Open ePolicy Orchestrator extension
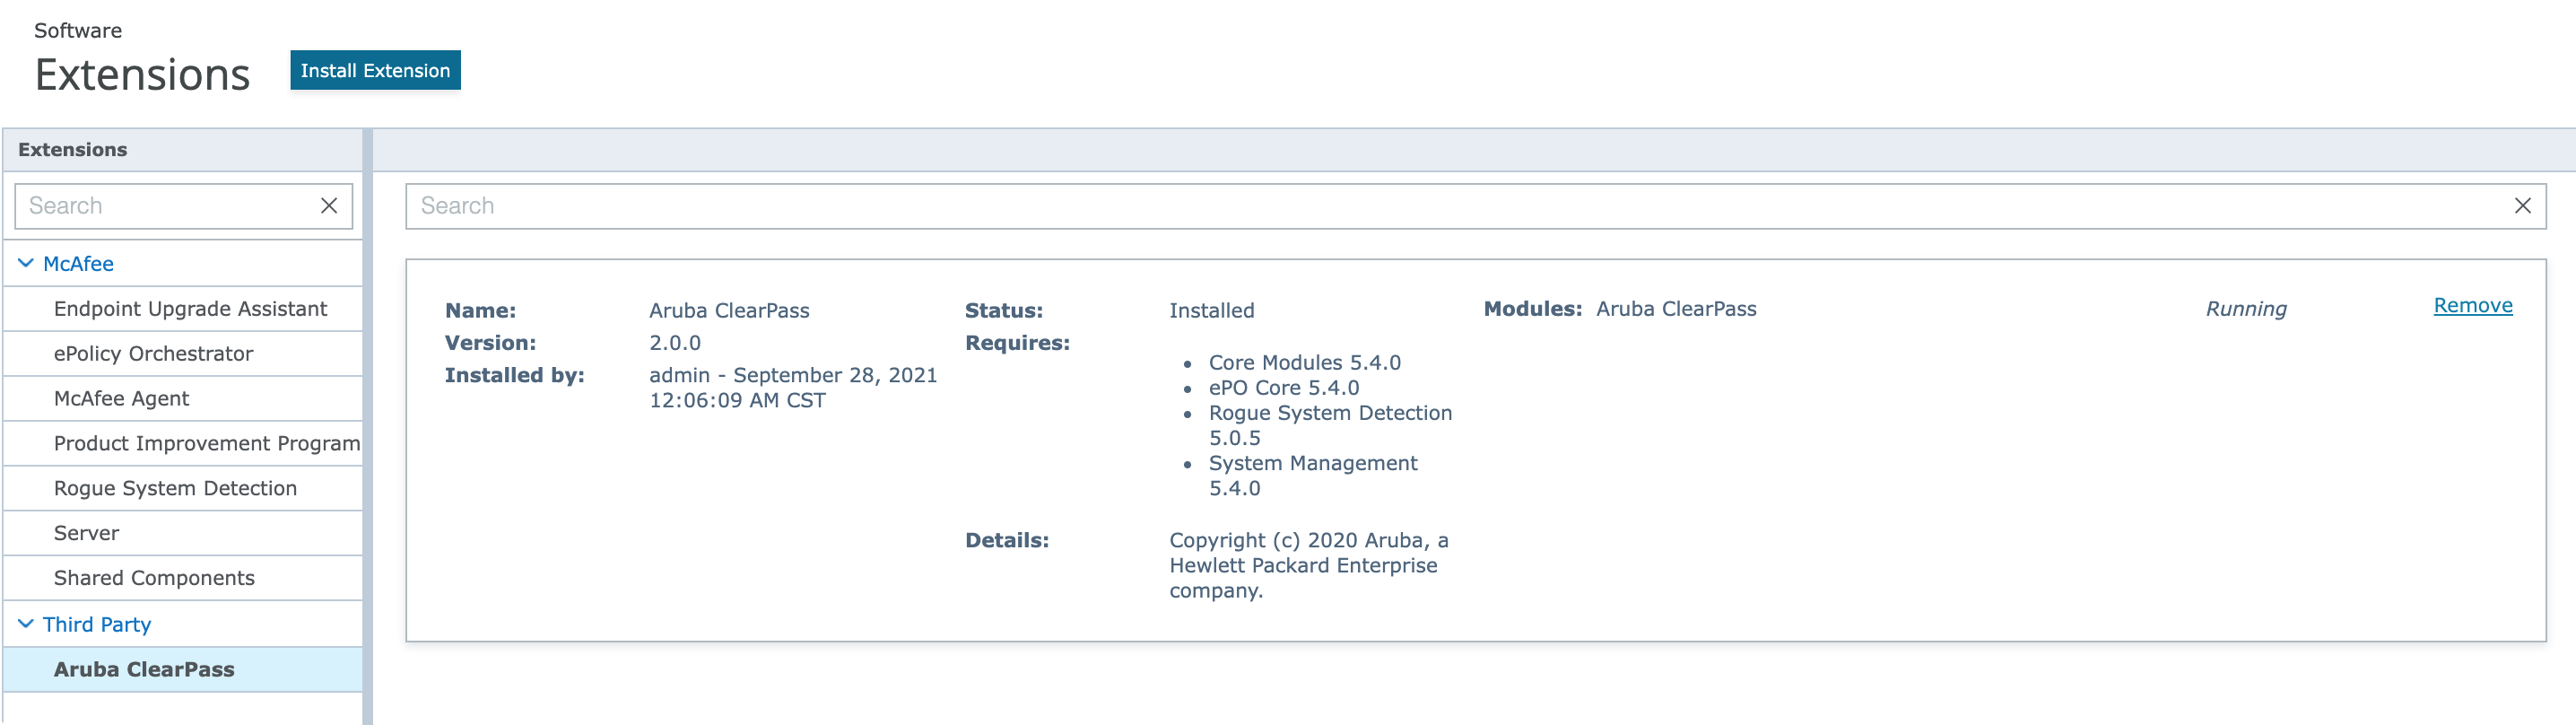2576x725 pixels. pos(183,353)
